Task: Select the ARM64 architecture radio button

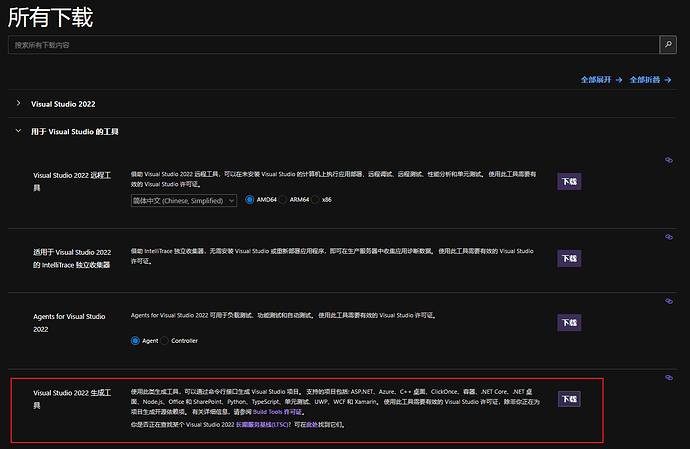Action: coord(283,199)
